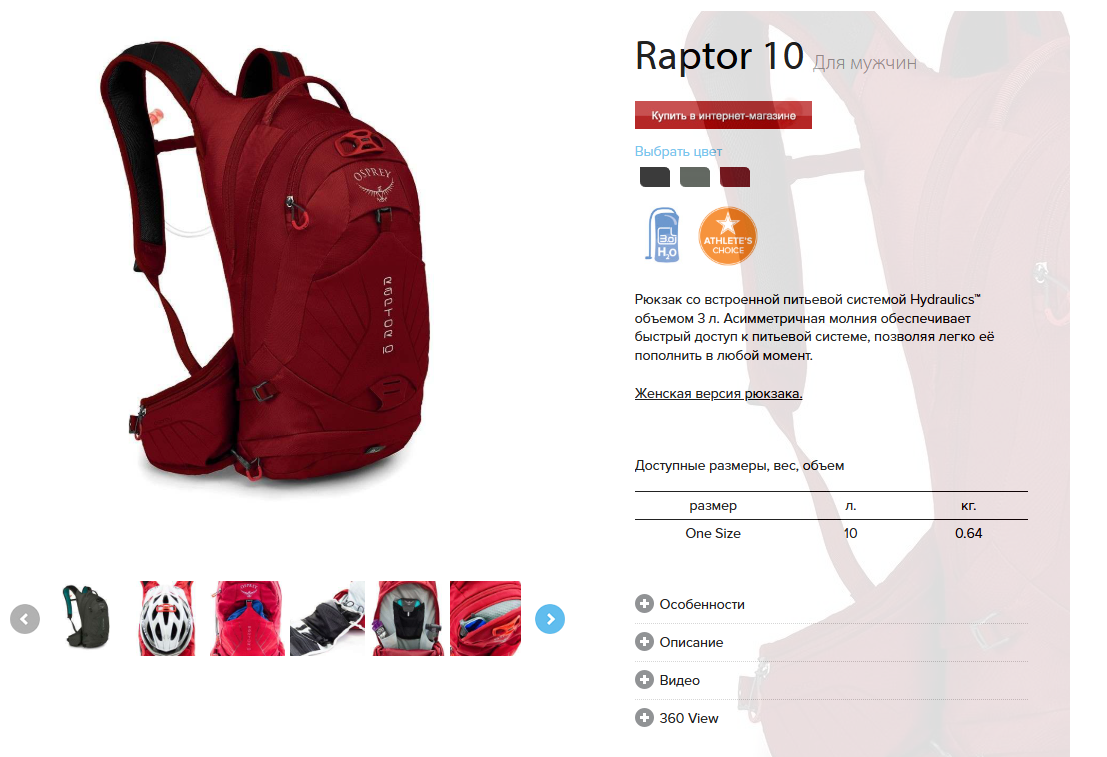
Task: Open the open-compartment reservoir thumbnail
Action: tap(408, 619)
